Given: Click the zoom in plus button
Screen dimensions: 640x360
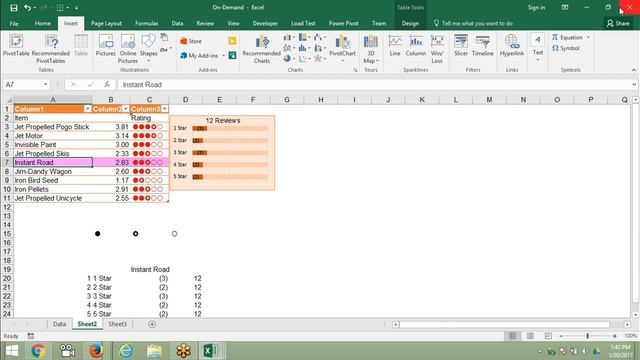Looking at the screenshot, I should 615,336.
